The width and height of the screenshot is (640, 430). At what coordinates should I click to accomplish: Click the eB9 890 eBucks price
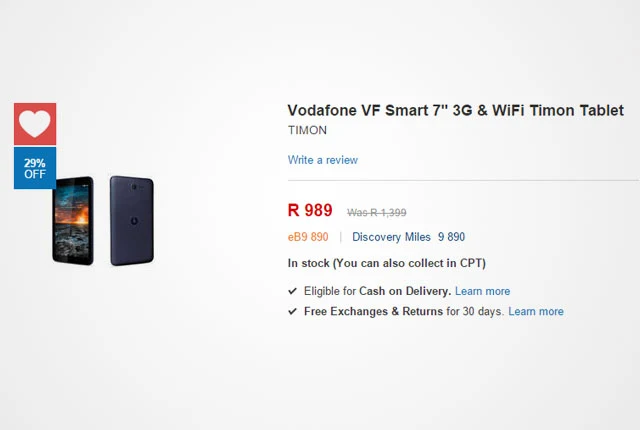[x=308, y=237]
